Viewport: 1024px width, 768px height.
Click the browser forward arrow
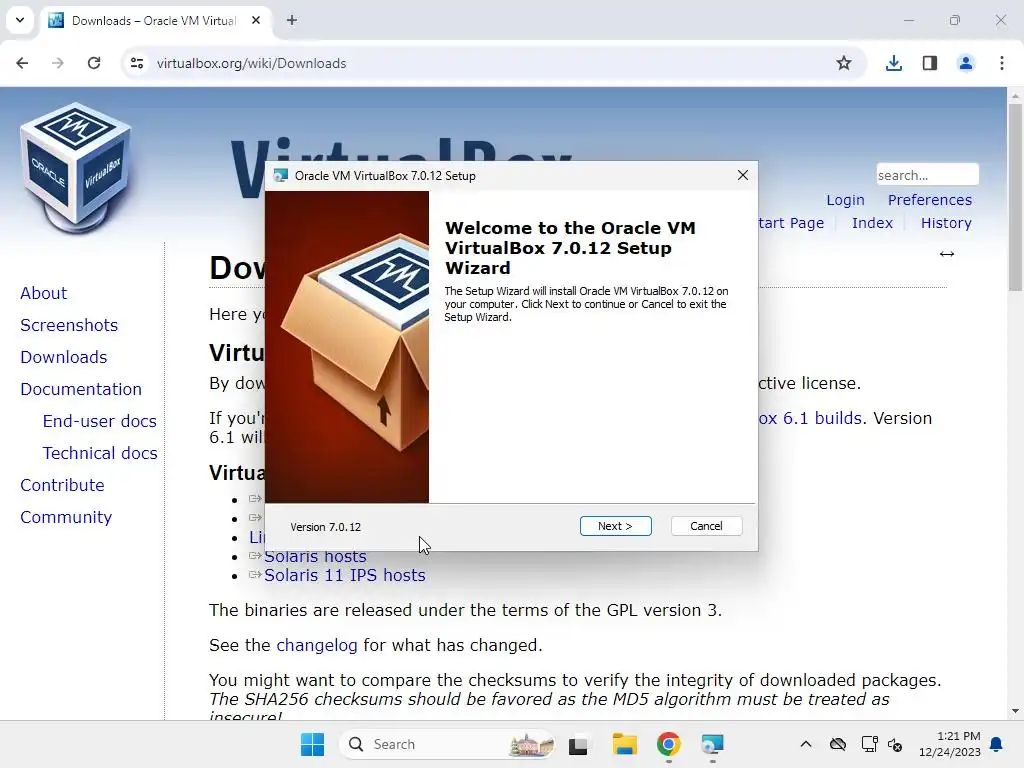58,63
